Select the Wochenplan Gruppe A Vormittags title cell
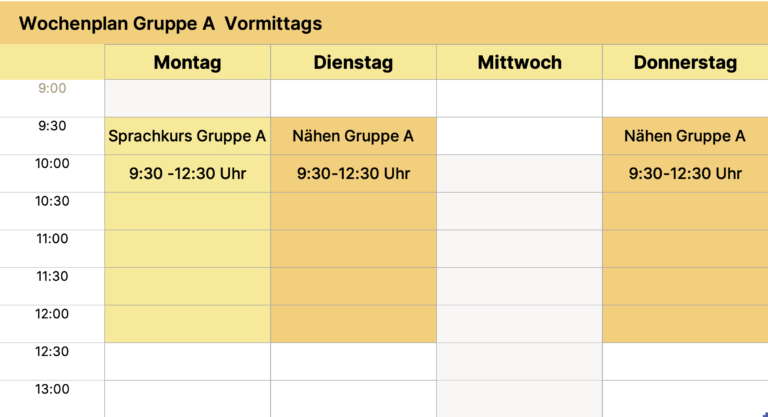This screenshot has width=768, height=417. click(x=171, y=23)
